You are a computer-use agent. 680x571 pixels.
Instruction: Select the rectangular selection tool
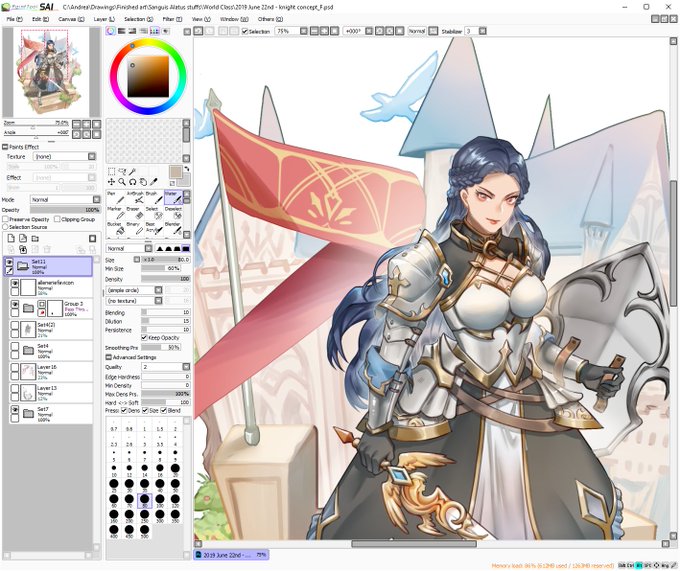[111, 171]
